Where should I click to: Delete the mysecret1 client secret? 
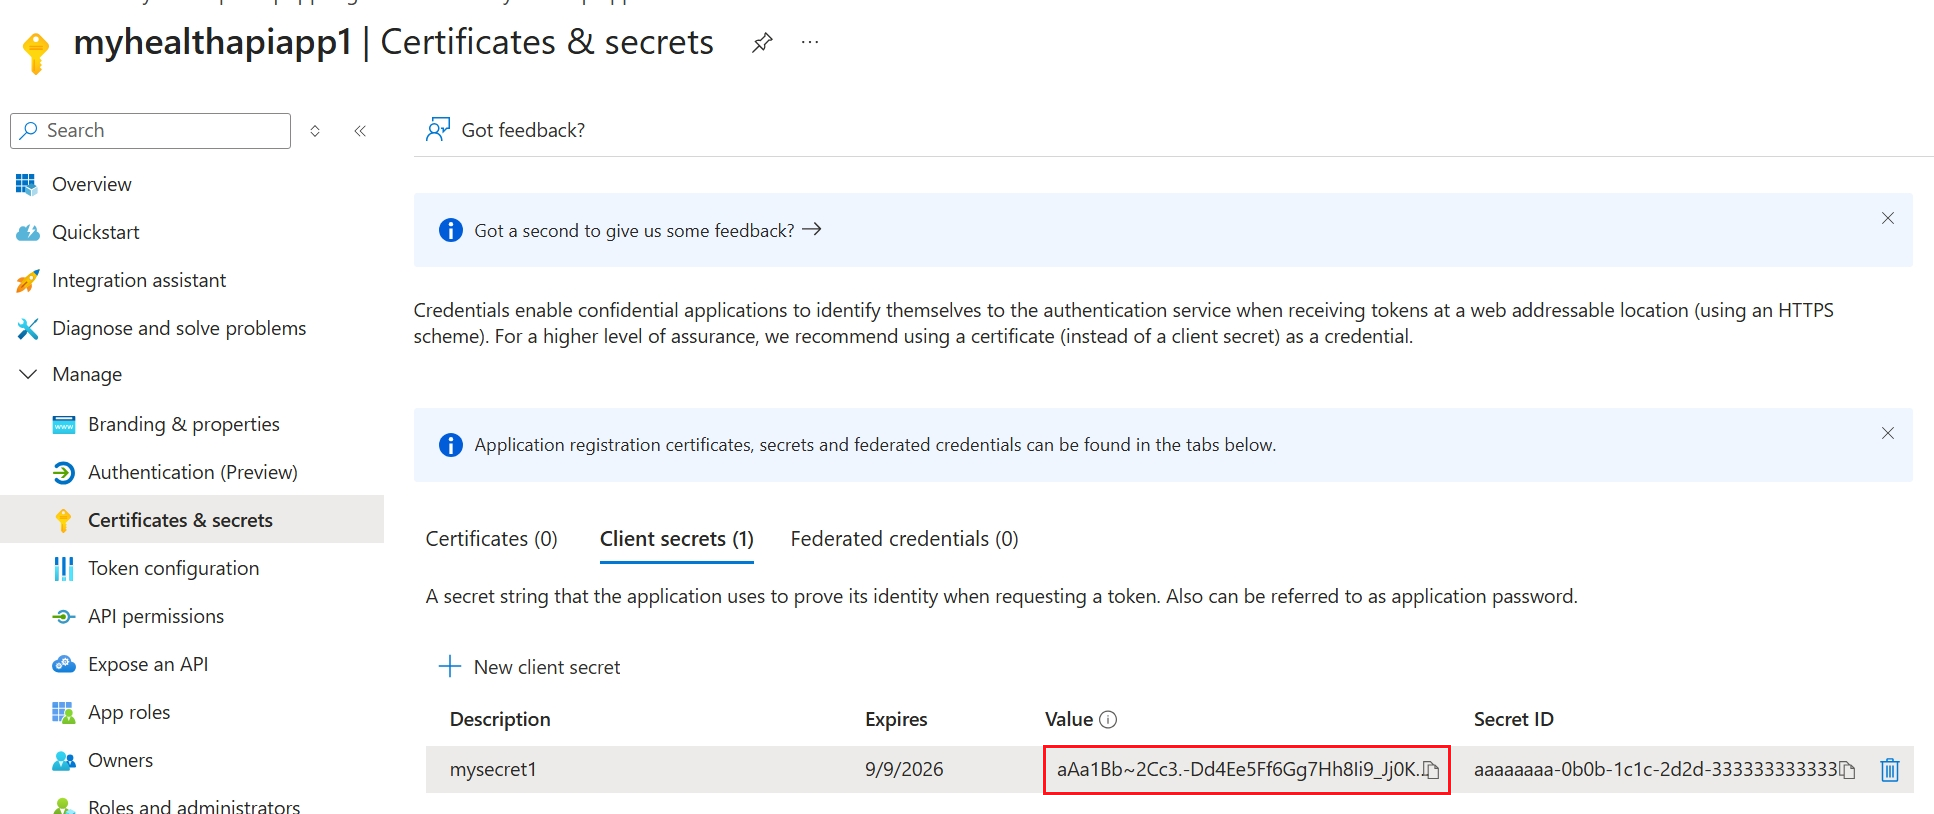1889,770
